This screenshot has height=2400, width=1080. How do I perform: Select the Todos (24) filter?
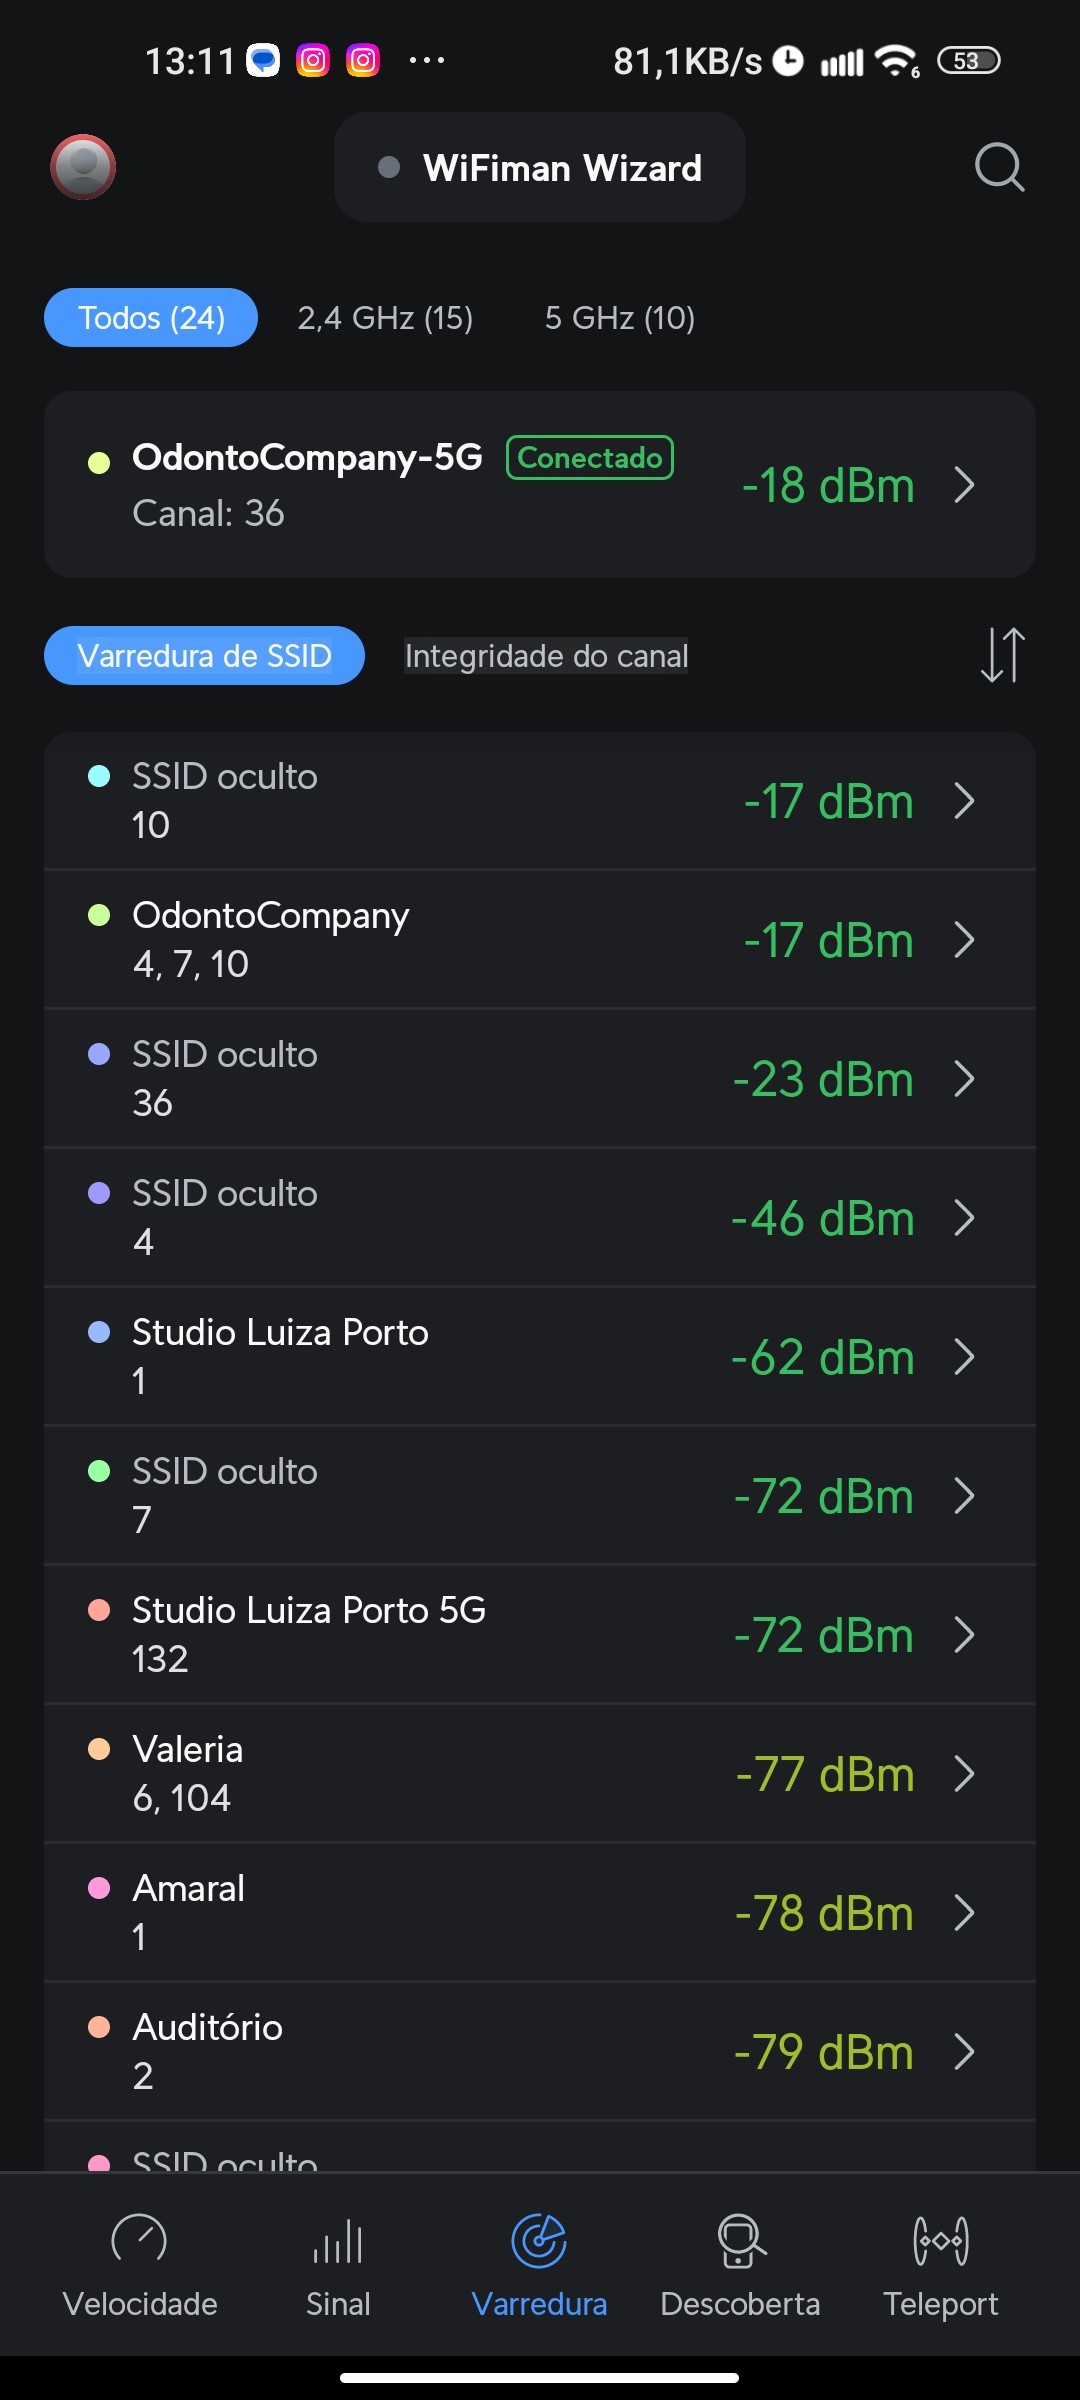click(151, 318)
